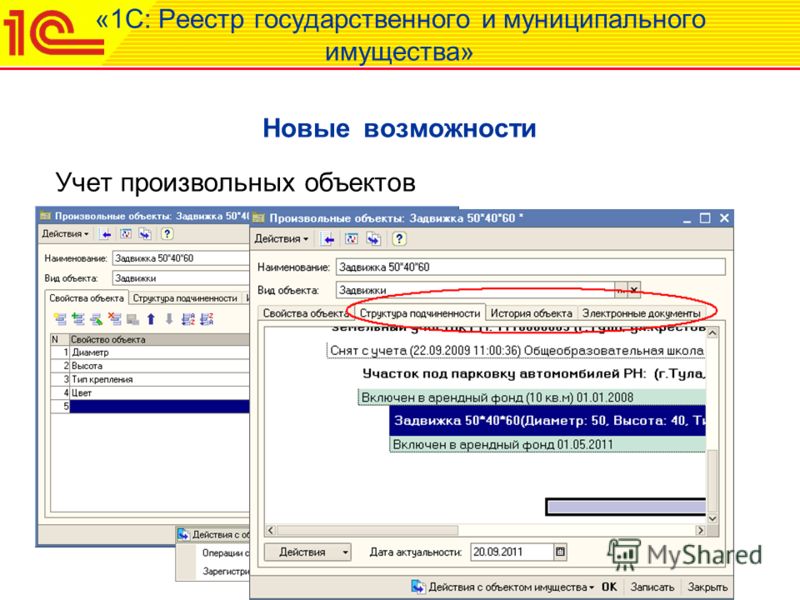Screen dimensions: 800x600
Task: Click the green pencil row icon in back window
Action: coord(96,319)
